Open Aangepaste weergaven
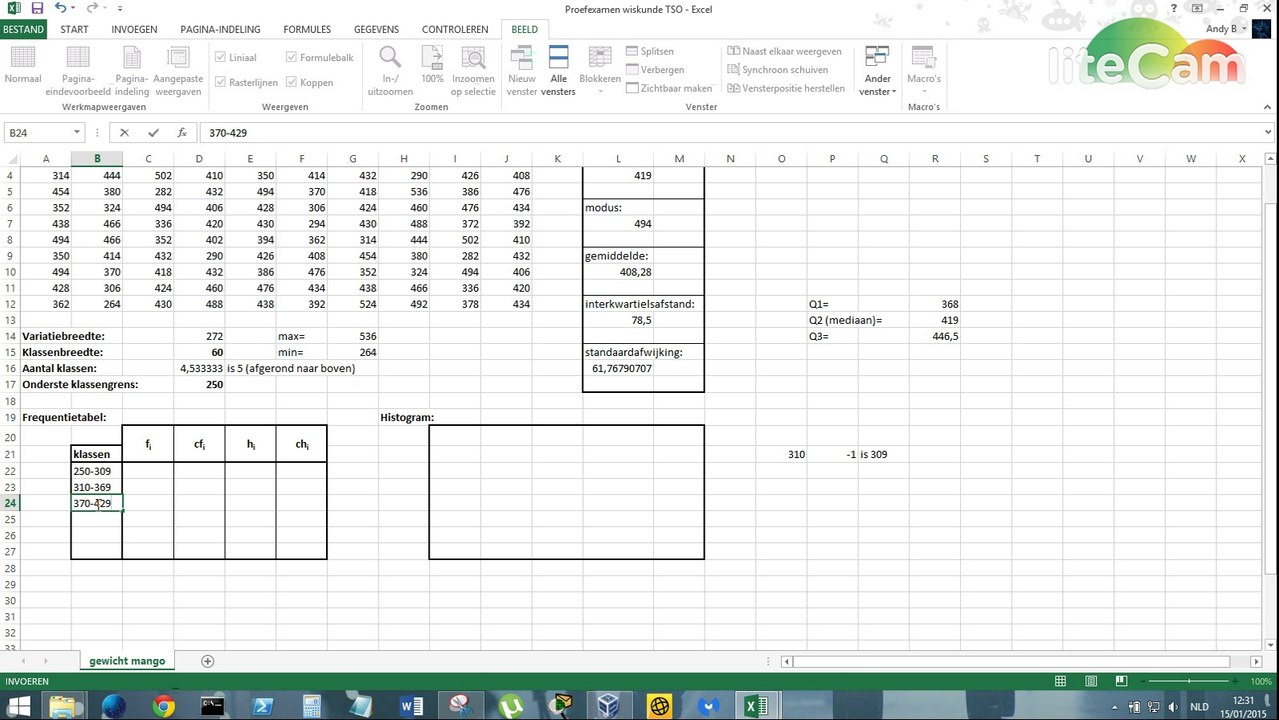 coord(178,70)
